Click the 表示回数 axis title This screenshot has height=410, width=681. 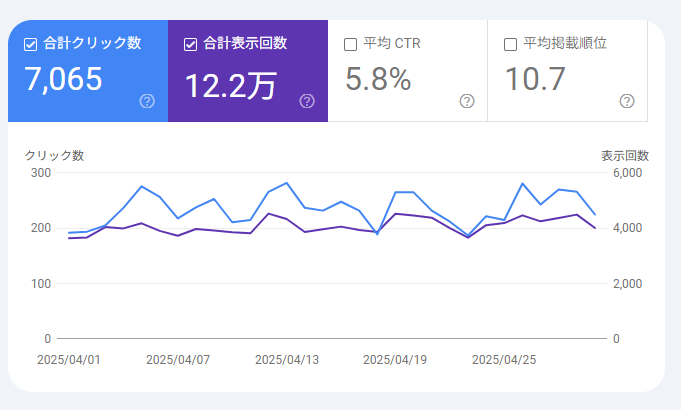point(625,155)
